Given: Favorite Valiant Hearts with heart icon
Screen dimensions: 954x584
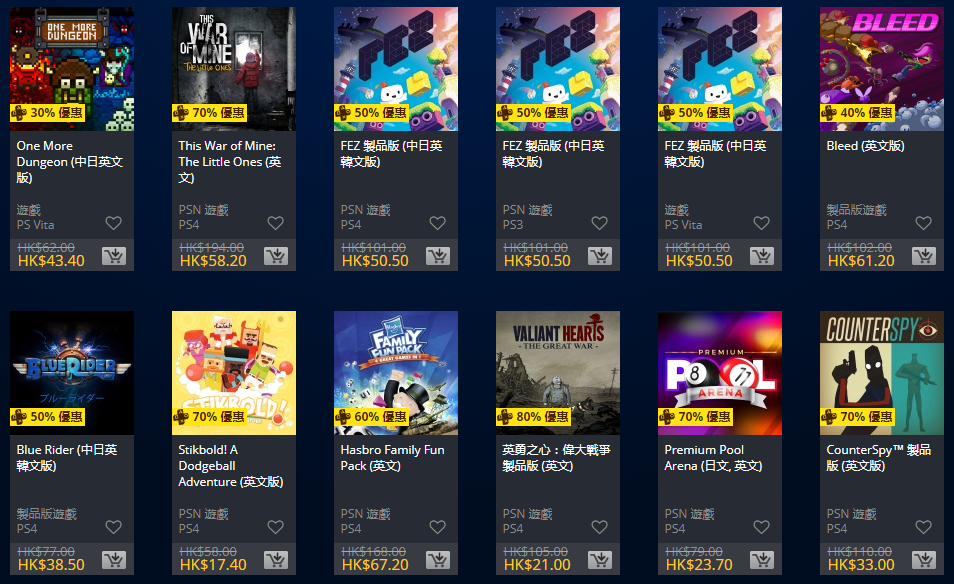Looking at the screenshot, I should click(599, 527).
